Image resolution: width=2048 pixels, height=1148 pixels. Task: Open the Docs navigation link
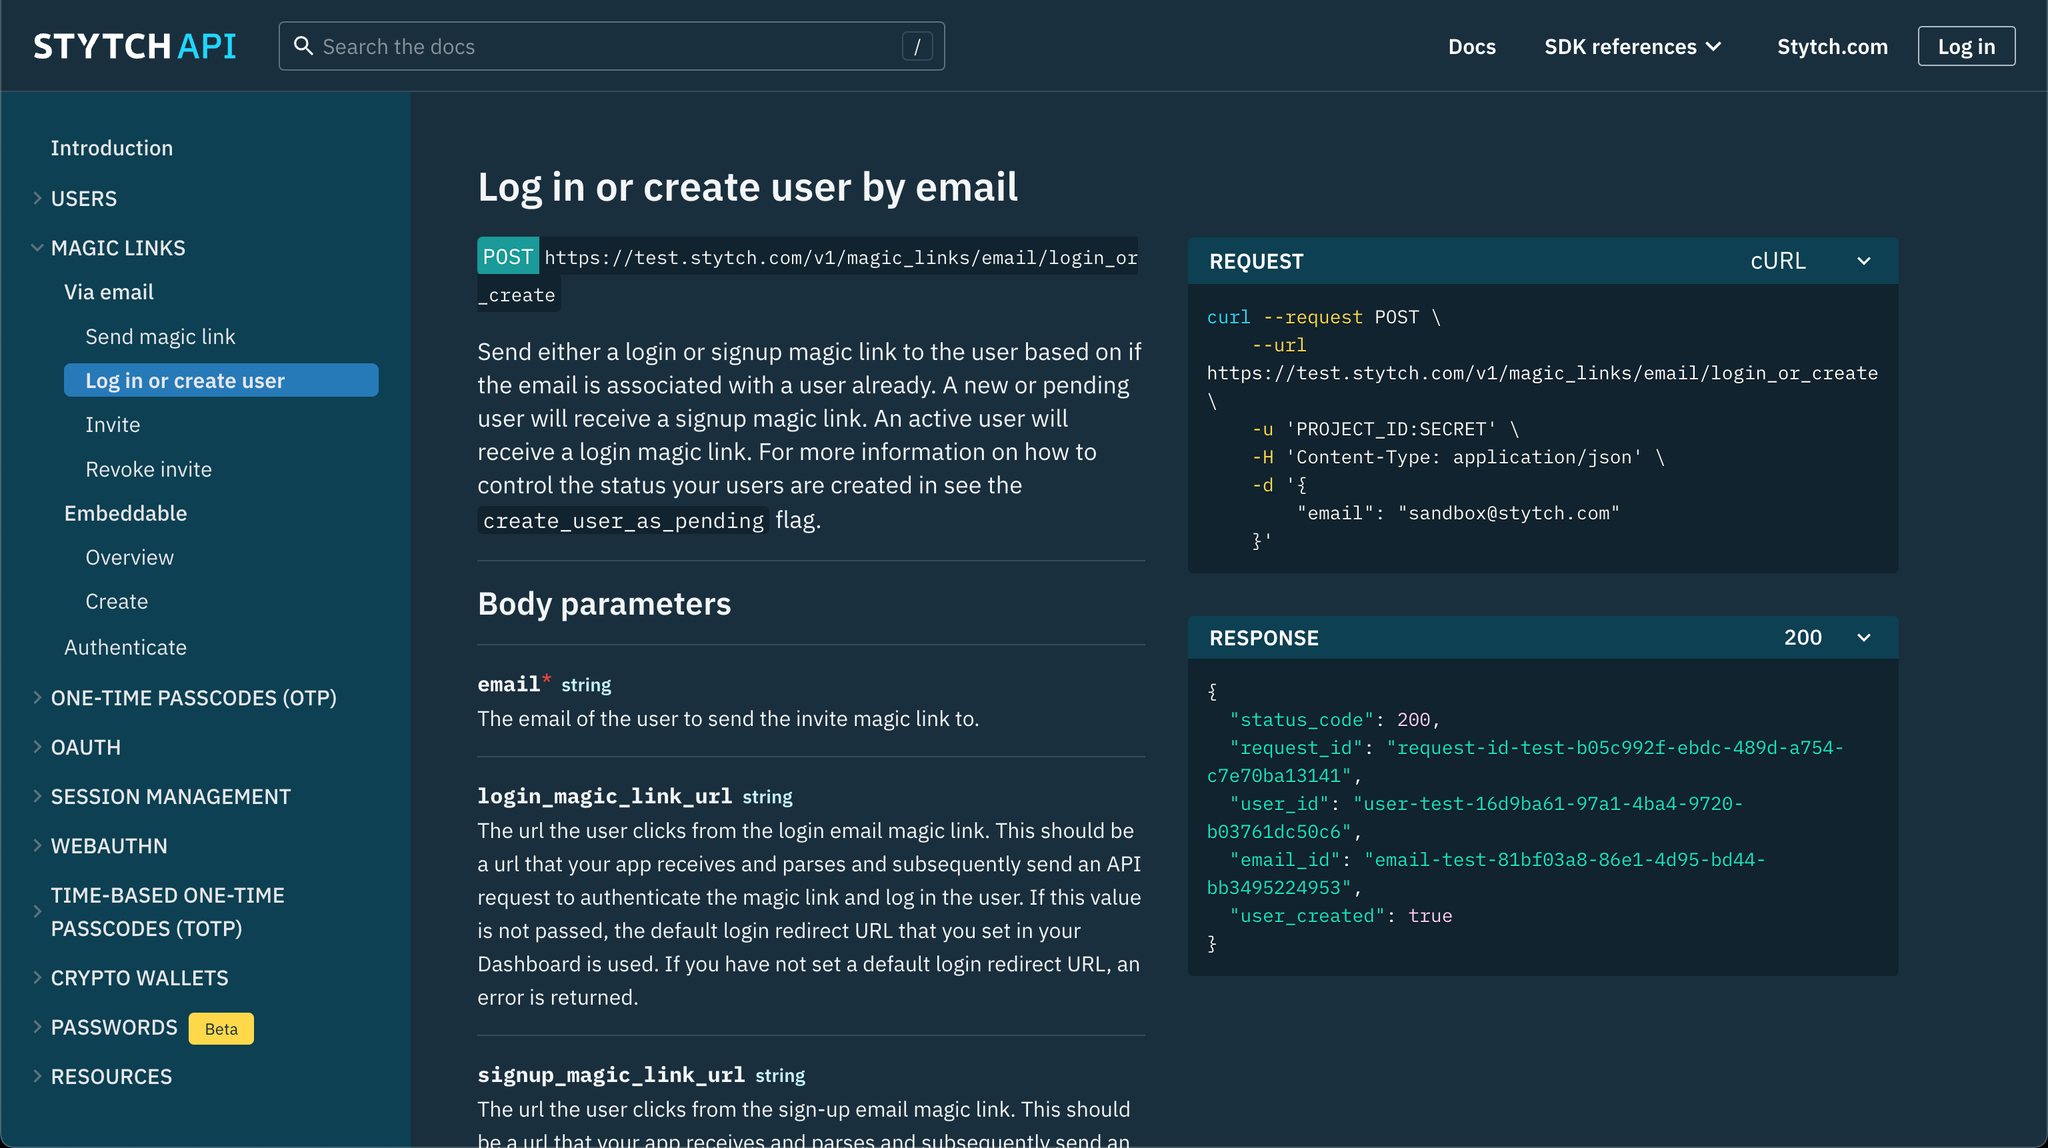tap(1472, 46)
